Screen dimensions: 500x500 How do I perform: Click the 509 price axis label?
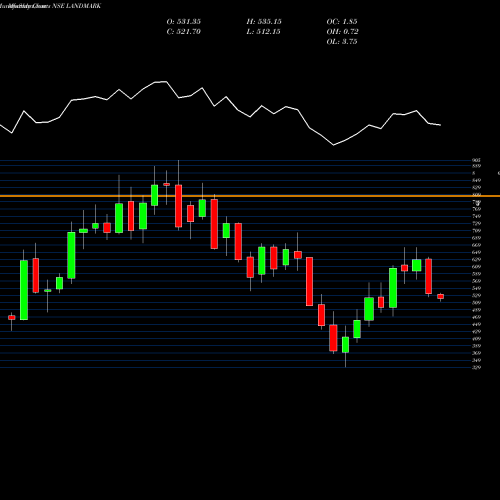(x=477, y=303)
